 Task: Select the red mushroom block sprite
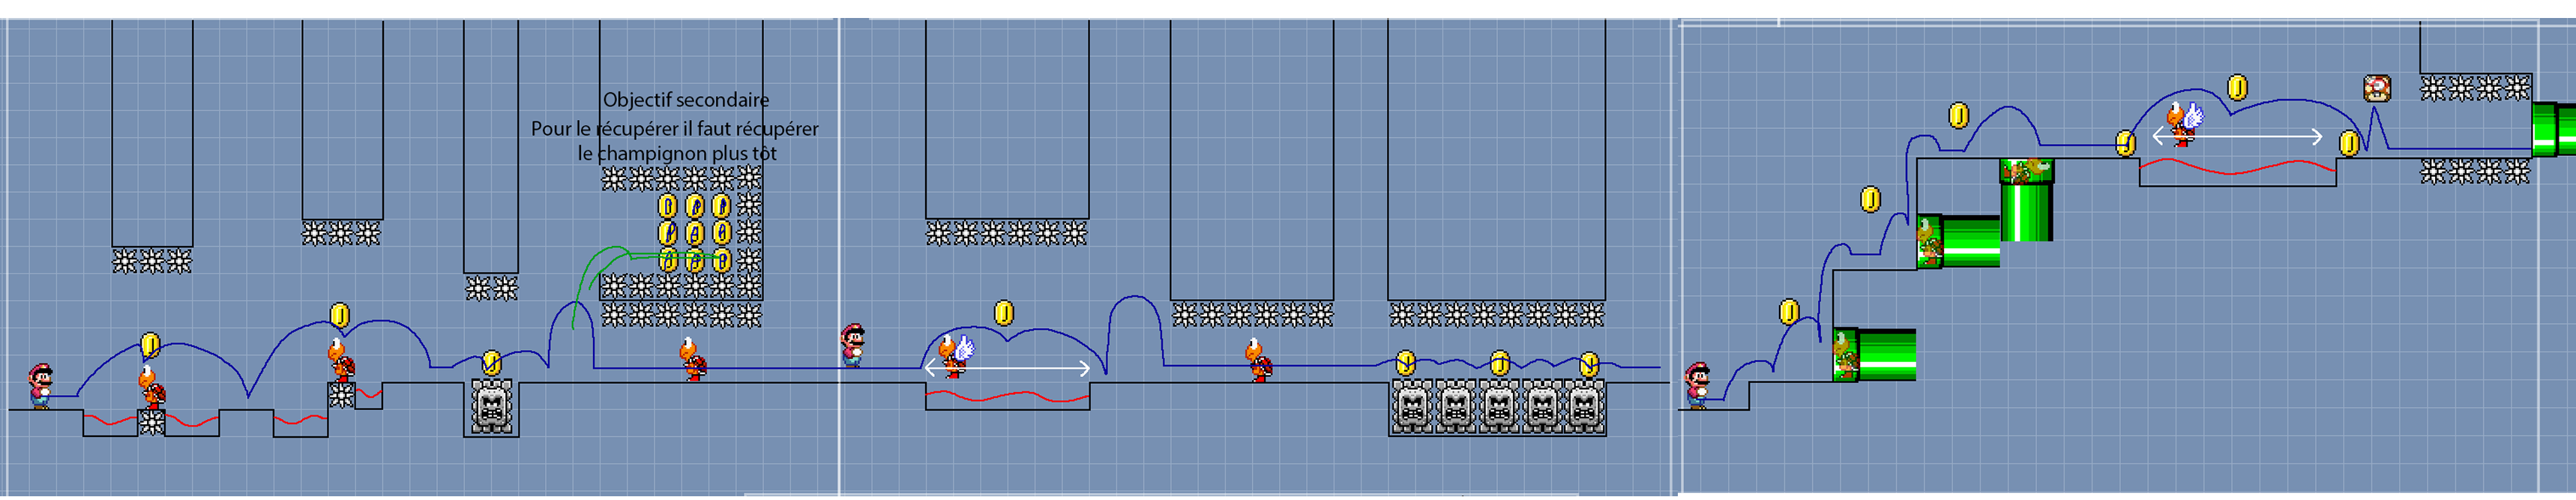pyautogui.click(x=2377, y=89)
